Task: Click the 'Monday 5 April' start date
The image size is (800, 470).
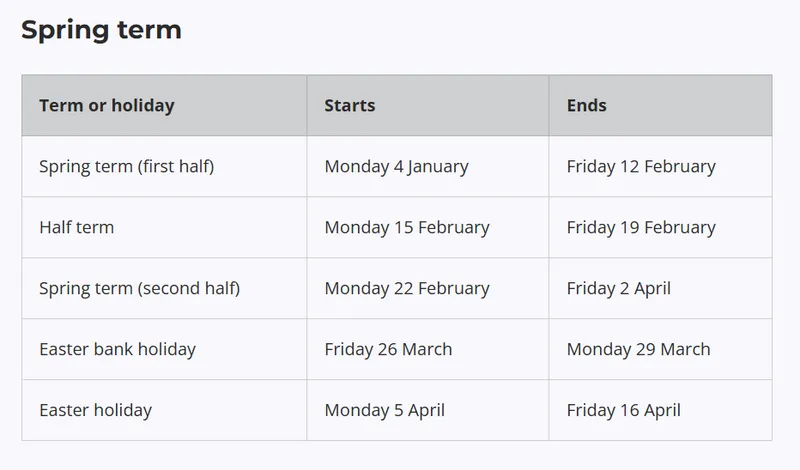Action: [384, 410]
